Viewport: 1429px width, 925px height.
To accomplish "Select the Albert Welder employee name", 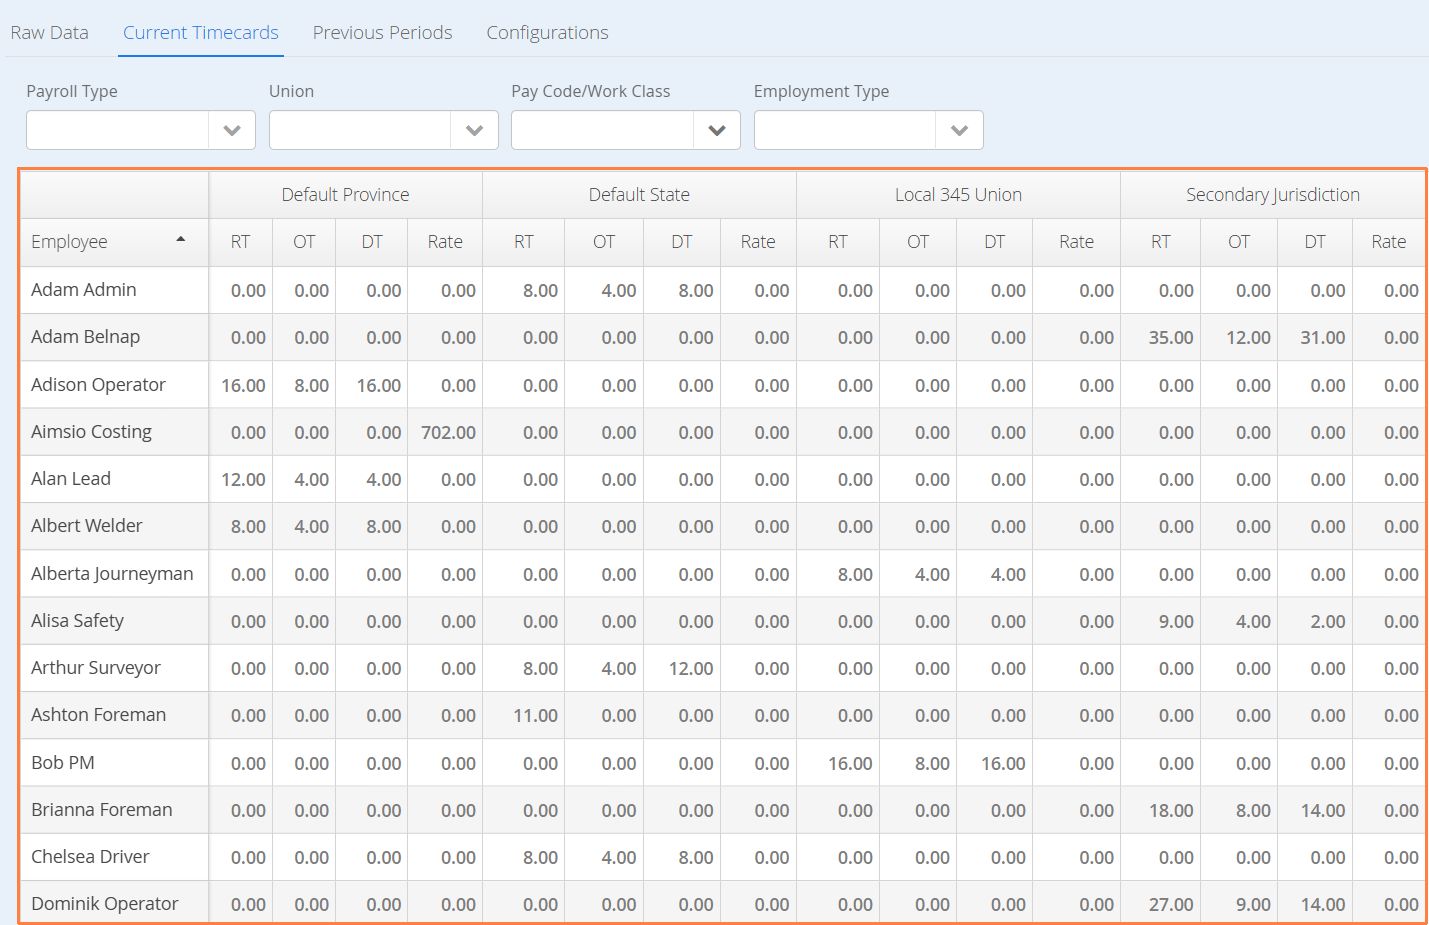I will (87, 526).
